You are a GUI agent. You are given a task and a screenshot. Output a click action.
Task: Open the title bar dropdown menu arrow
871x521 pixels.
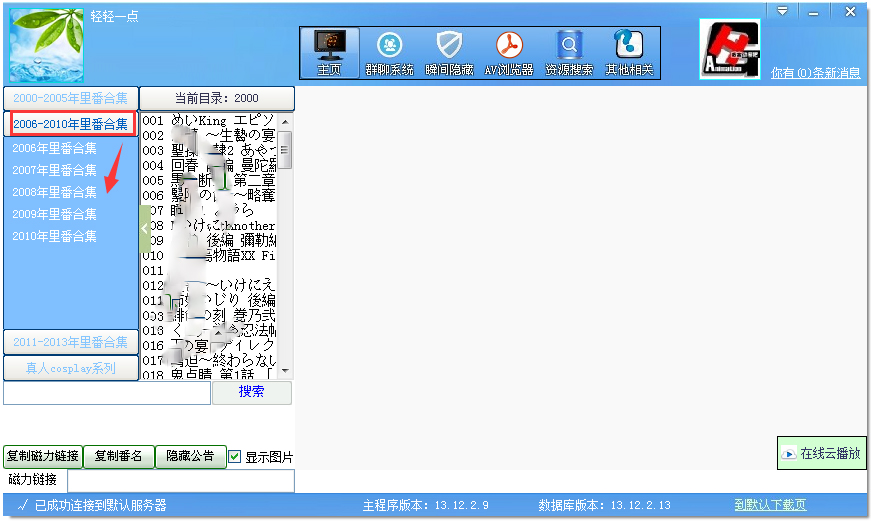click(x=782, y=11)
